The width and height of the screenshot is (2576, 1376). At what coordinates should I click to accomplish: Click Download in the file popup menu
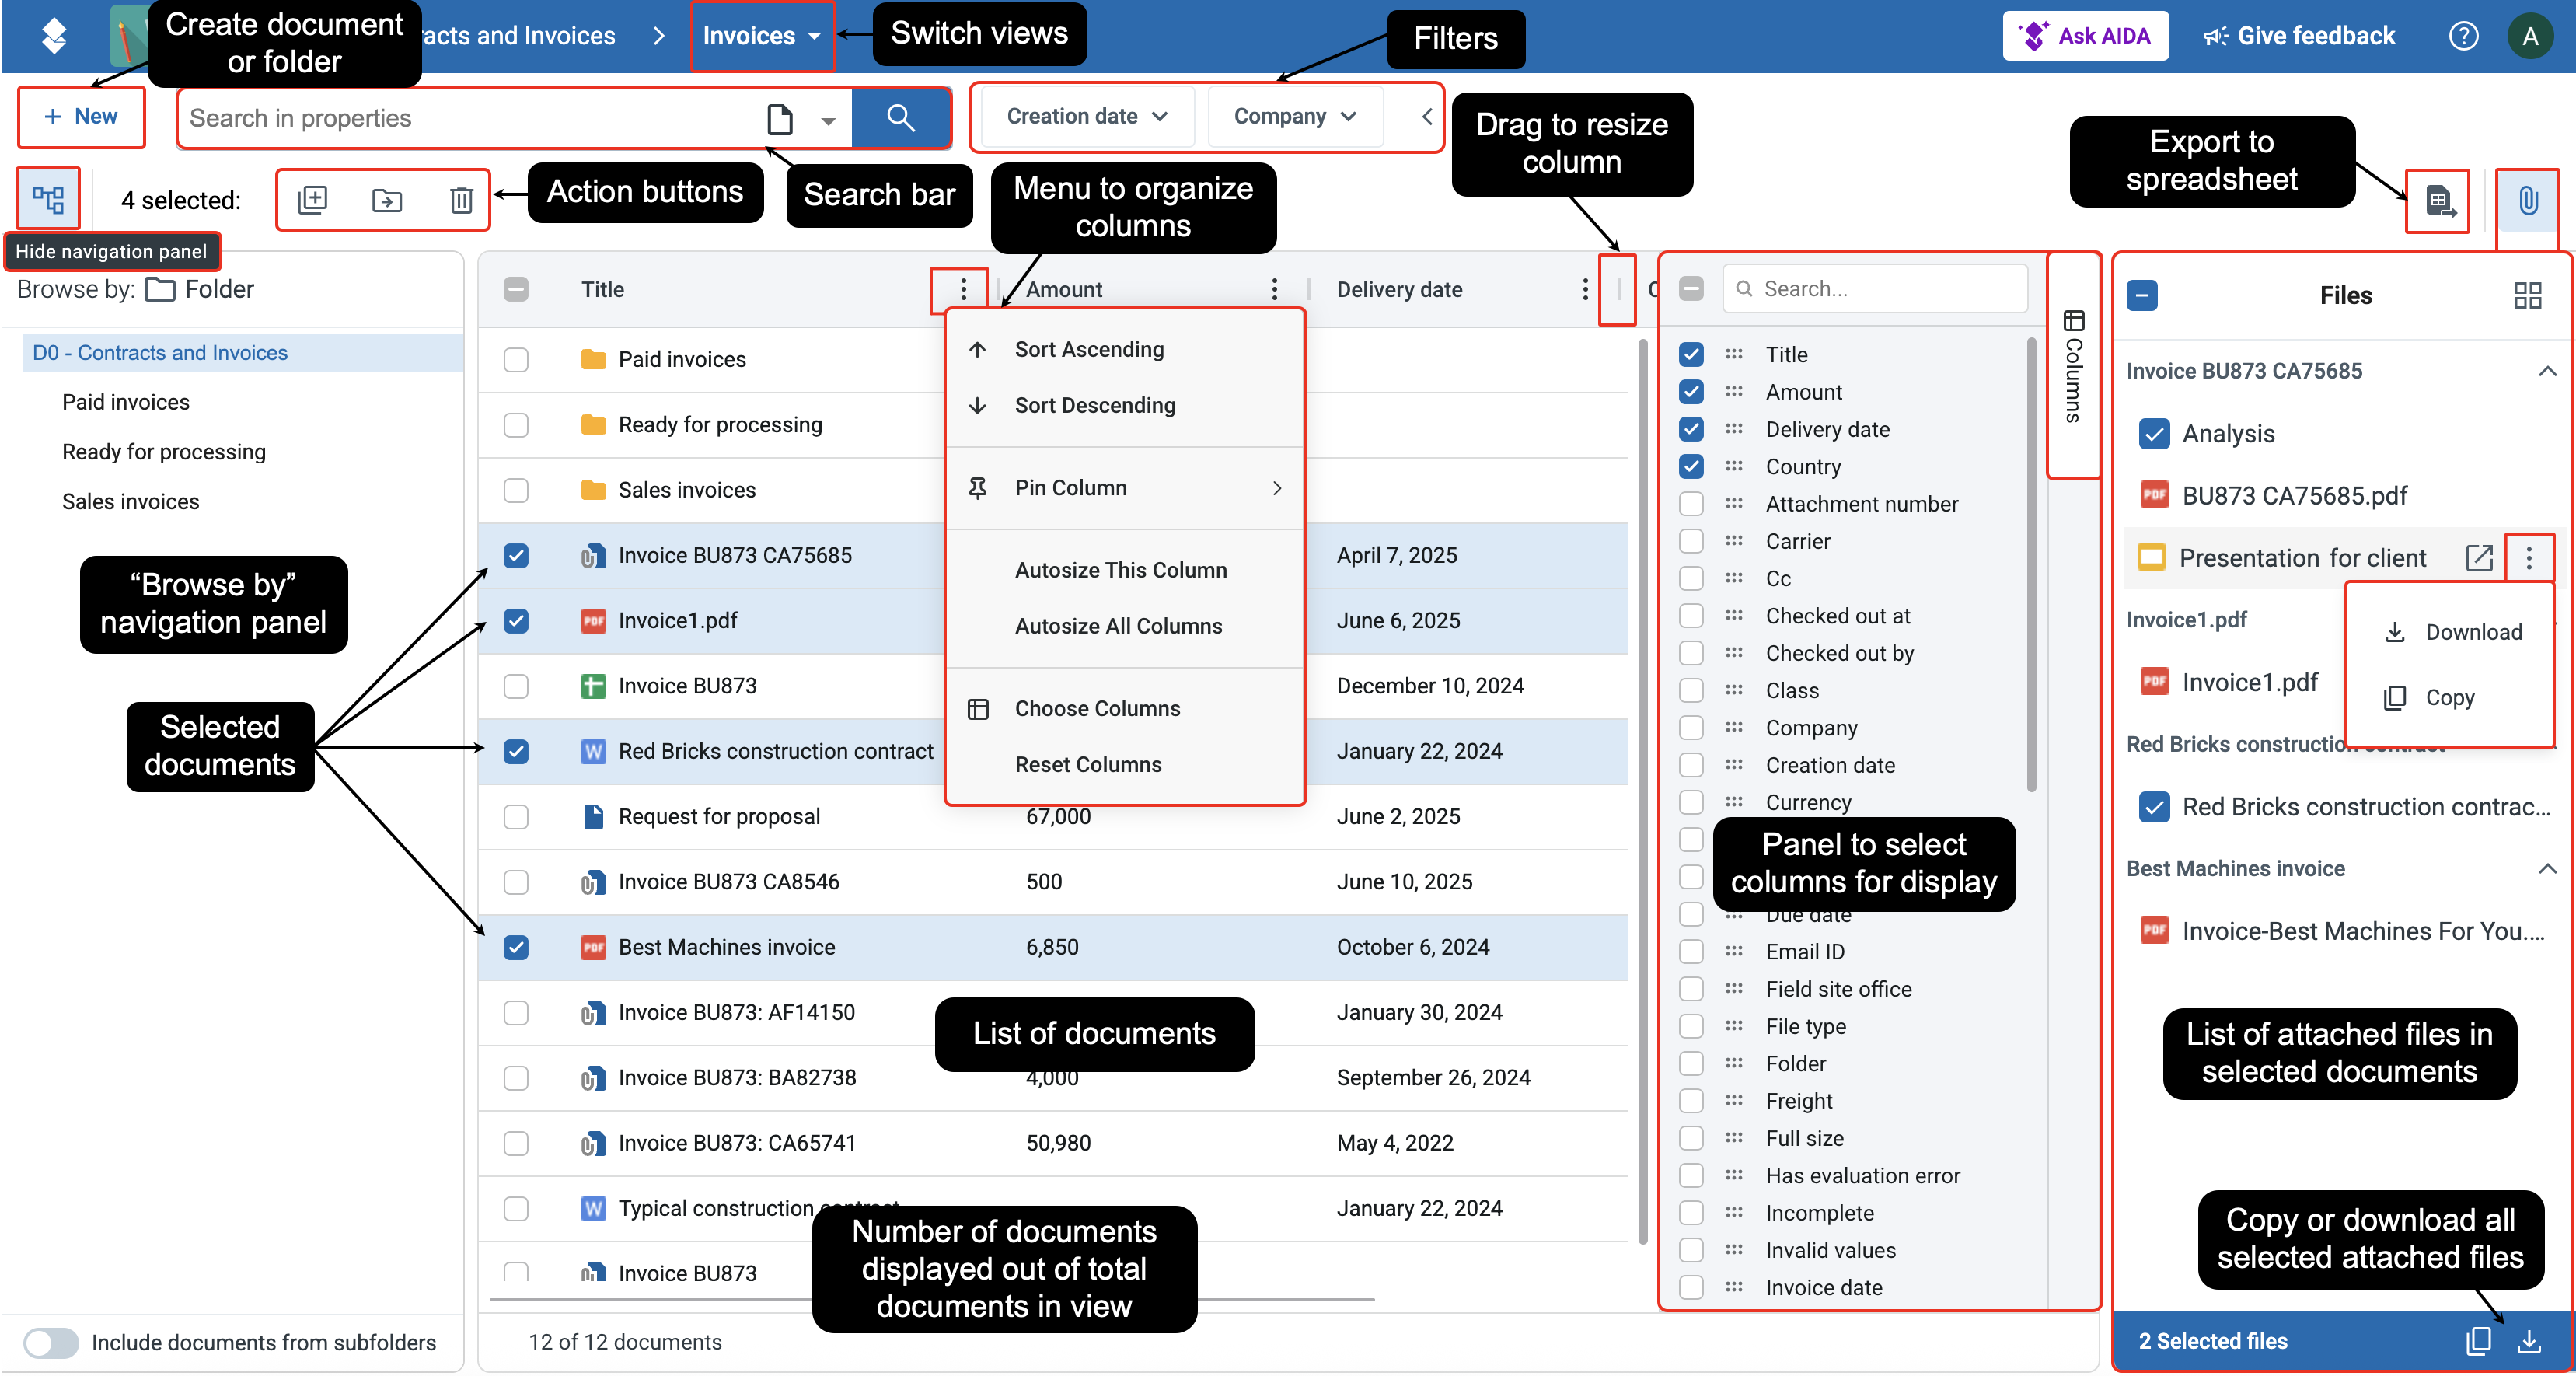pos(2449,632)
